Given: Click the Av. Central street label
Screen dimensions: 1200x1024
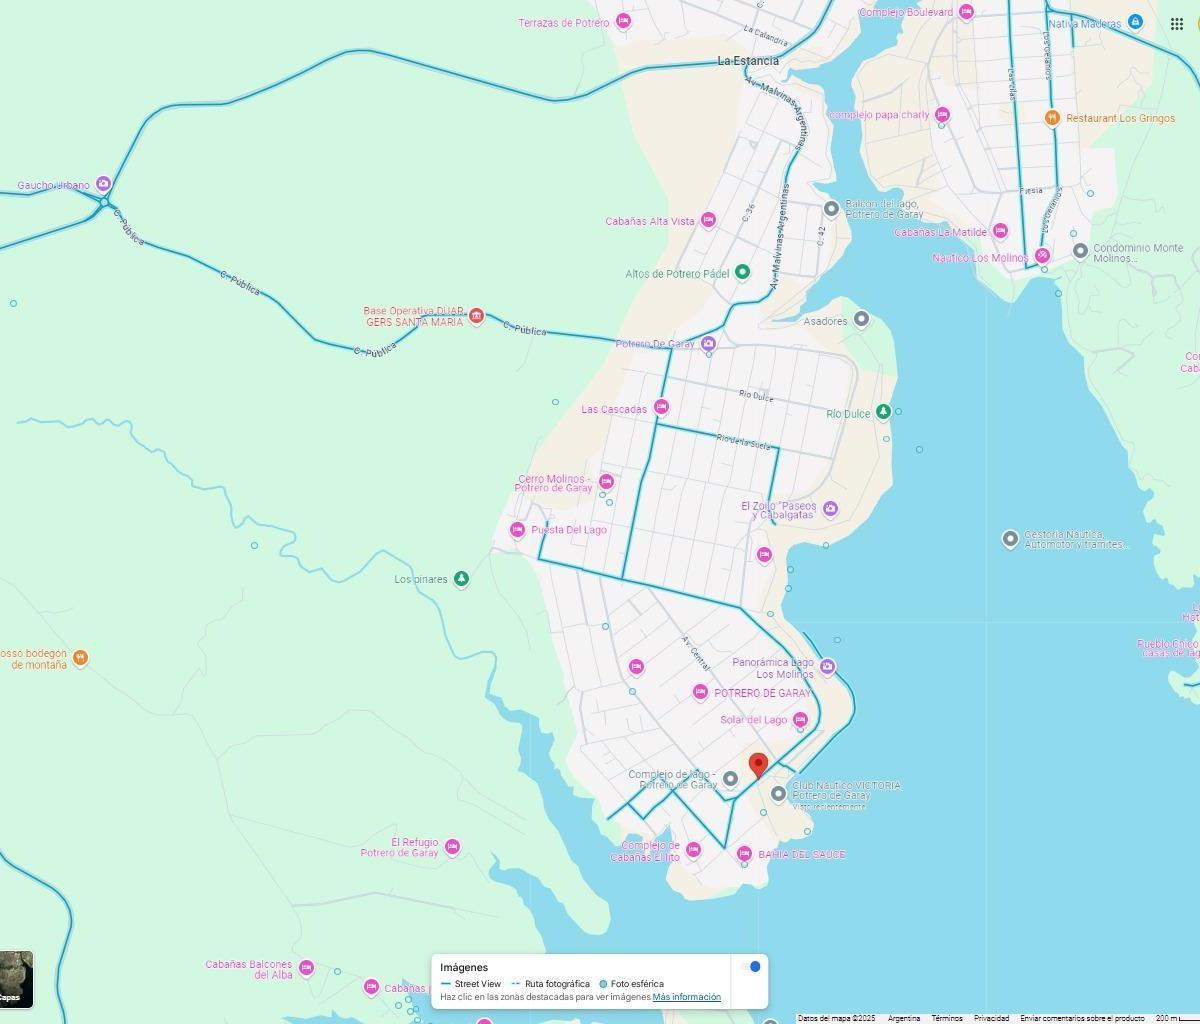Looking at the screenshot, I should pos(696,653).
